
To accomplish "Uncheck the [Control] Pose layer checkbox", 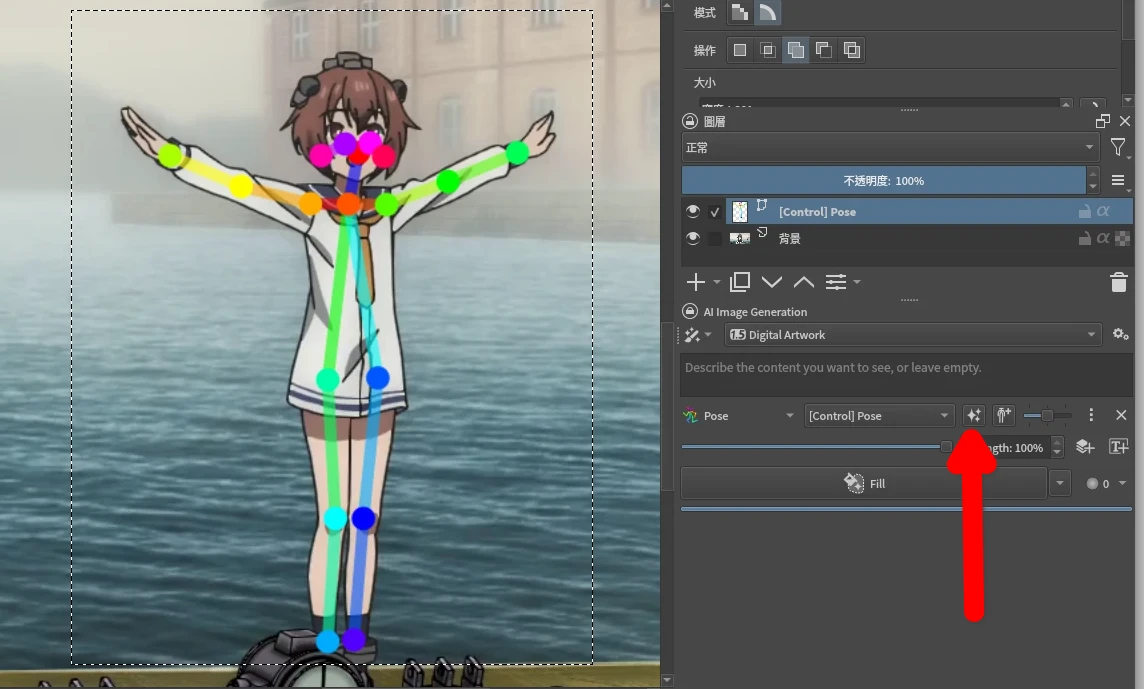I will (714, 212).
